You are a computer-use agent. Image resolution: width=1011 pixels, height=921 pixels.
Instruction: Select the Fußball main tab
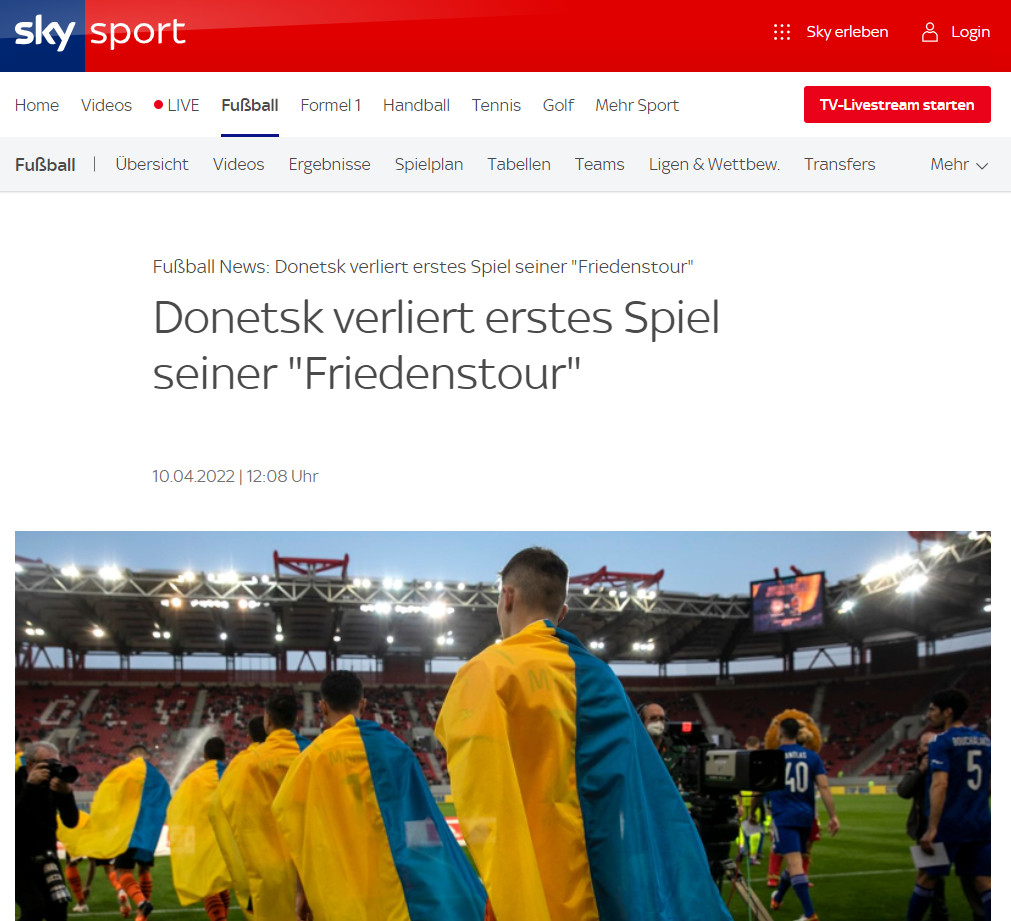(x=250, y=105)
